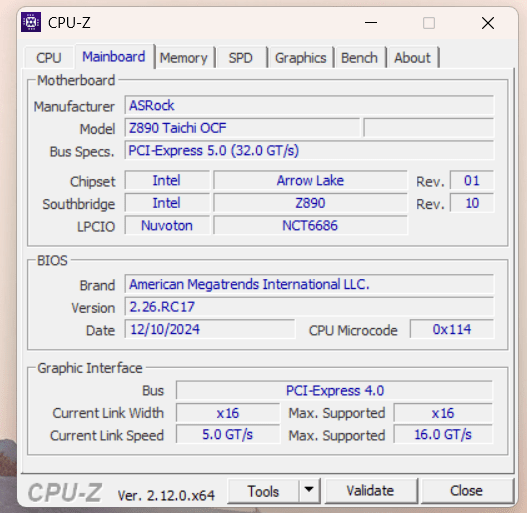Screen dimensions: 527x513
Task: Click the Arrow Lake chipset value
Action: [310, 181]
